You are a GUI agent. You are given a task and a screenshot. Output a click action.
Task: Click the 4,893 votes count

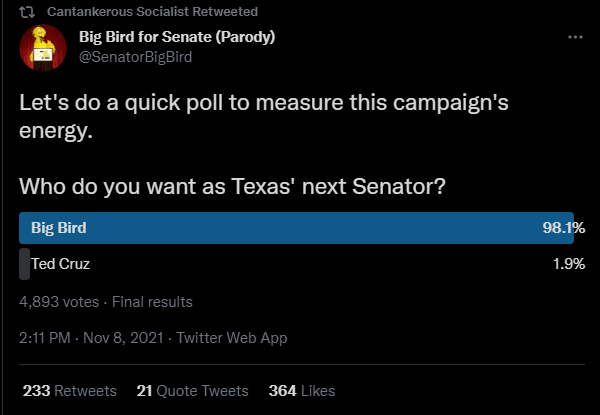[59, 302]
